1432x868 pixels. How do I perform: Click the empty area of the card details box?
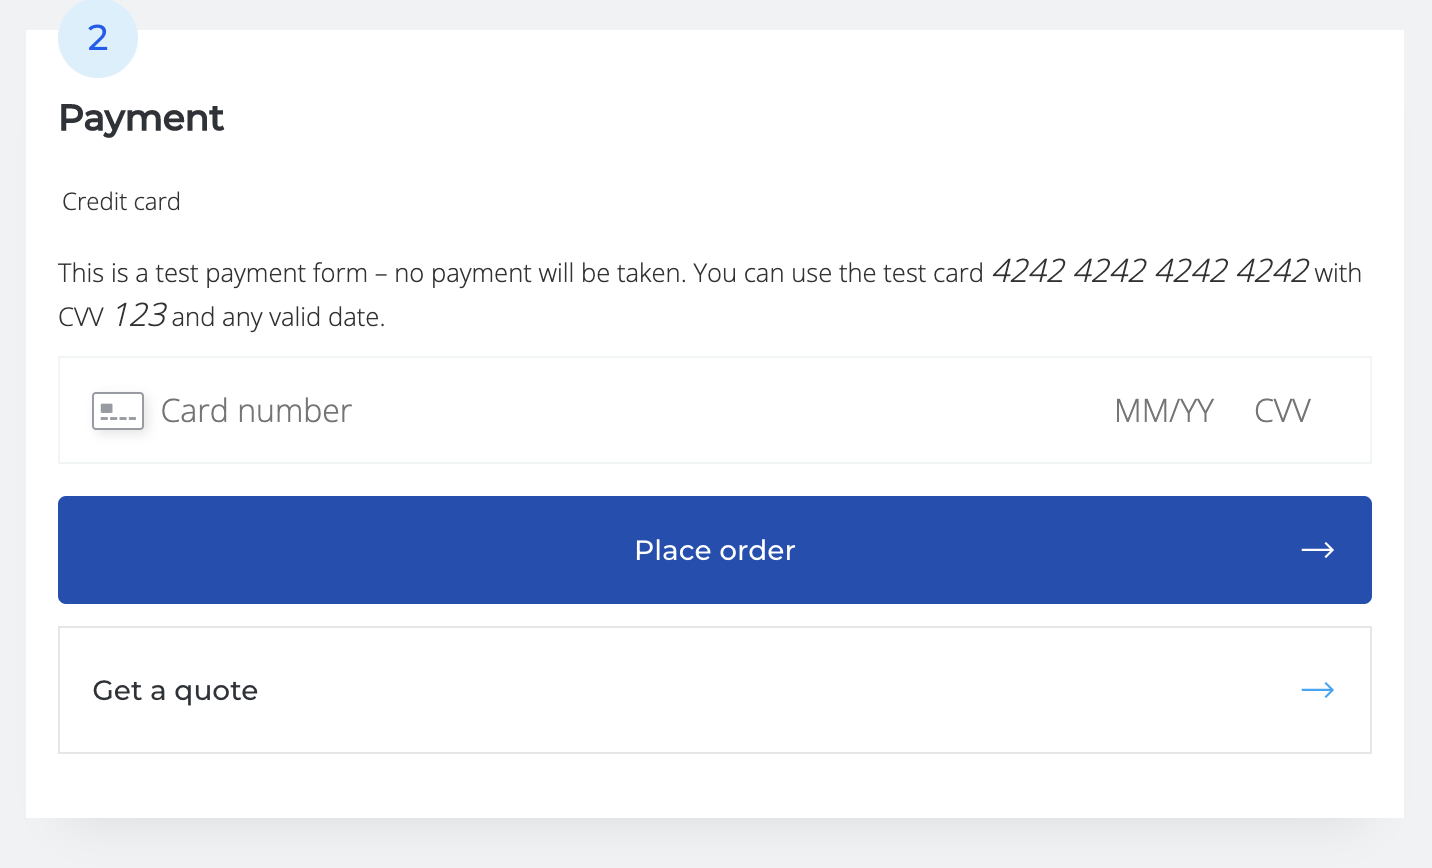click(730, 411)
